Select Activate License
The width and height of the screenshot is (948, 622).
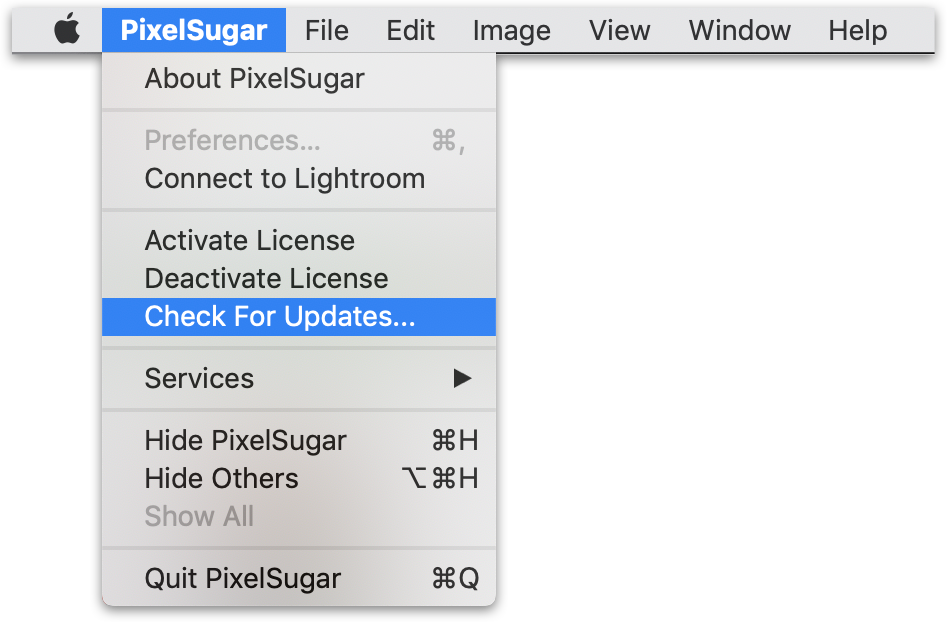click(x=250, y=241)
